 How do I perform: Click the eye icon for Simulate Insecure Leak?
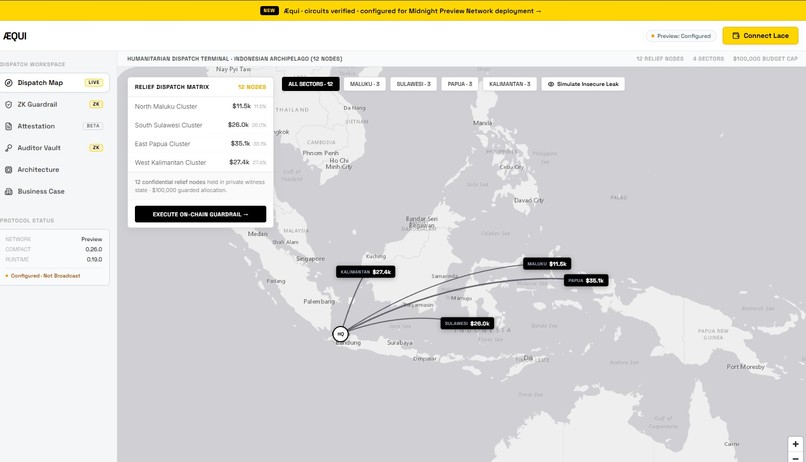click(x=551, y=84)
